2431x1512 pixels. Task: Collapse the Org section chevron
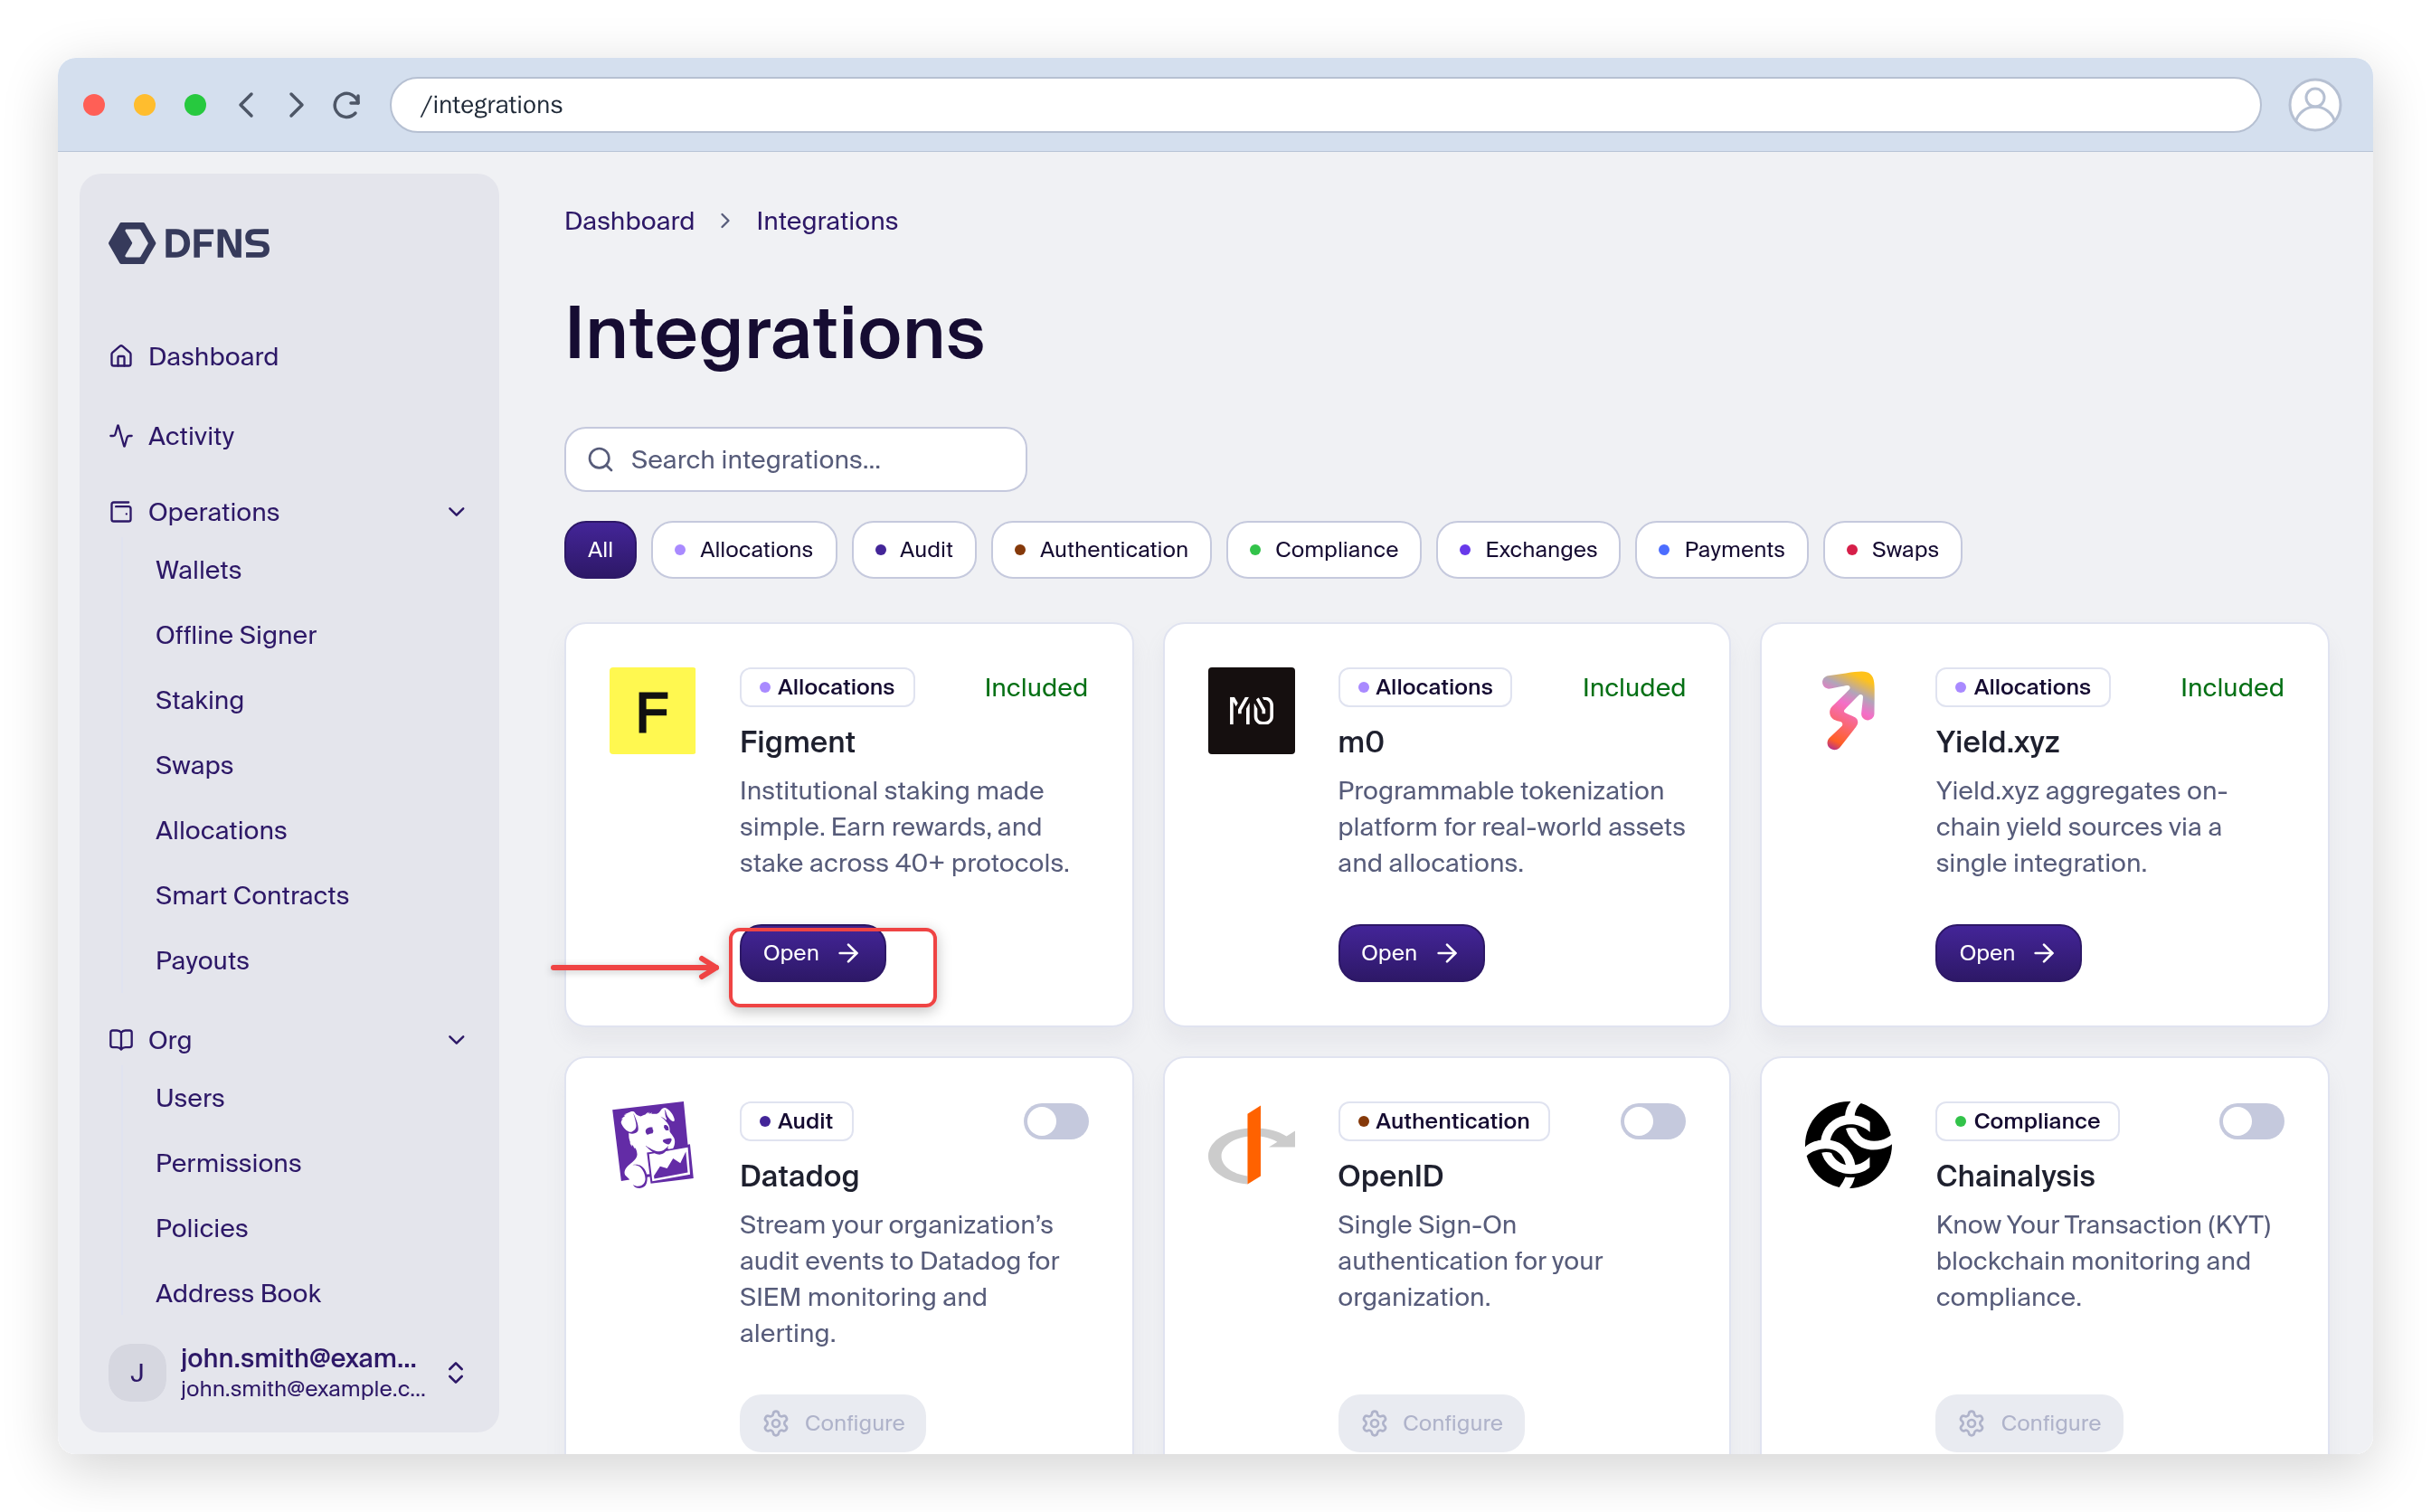[457, 1040]
